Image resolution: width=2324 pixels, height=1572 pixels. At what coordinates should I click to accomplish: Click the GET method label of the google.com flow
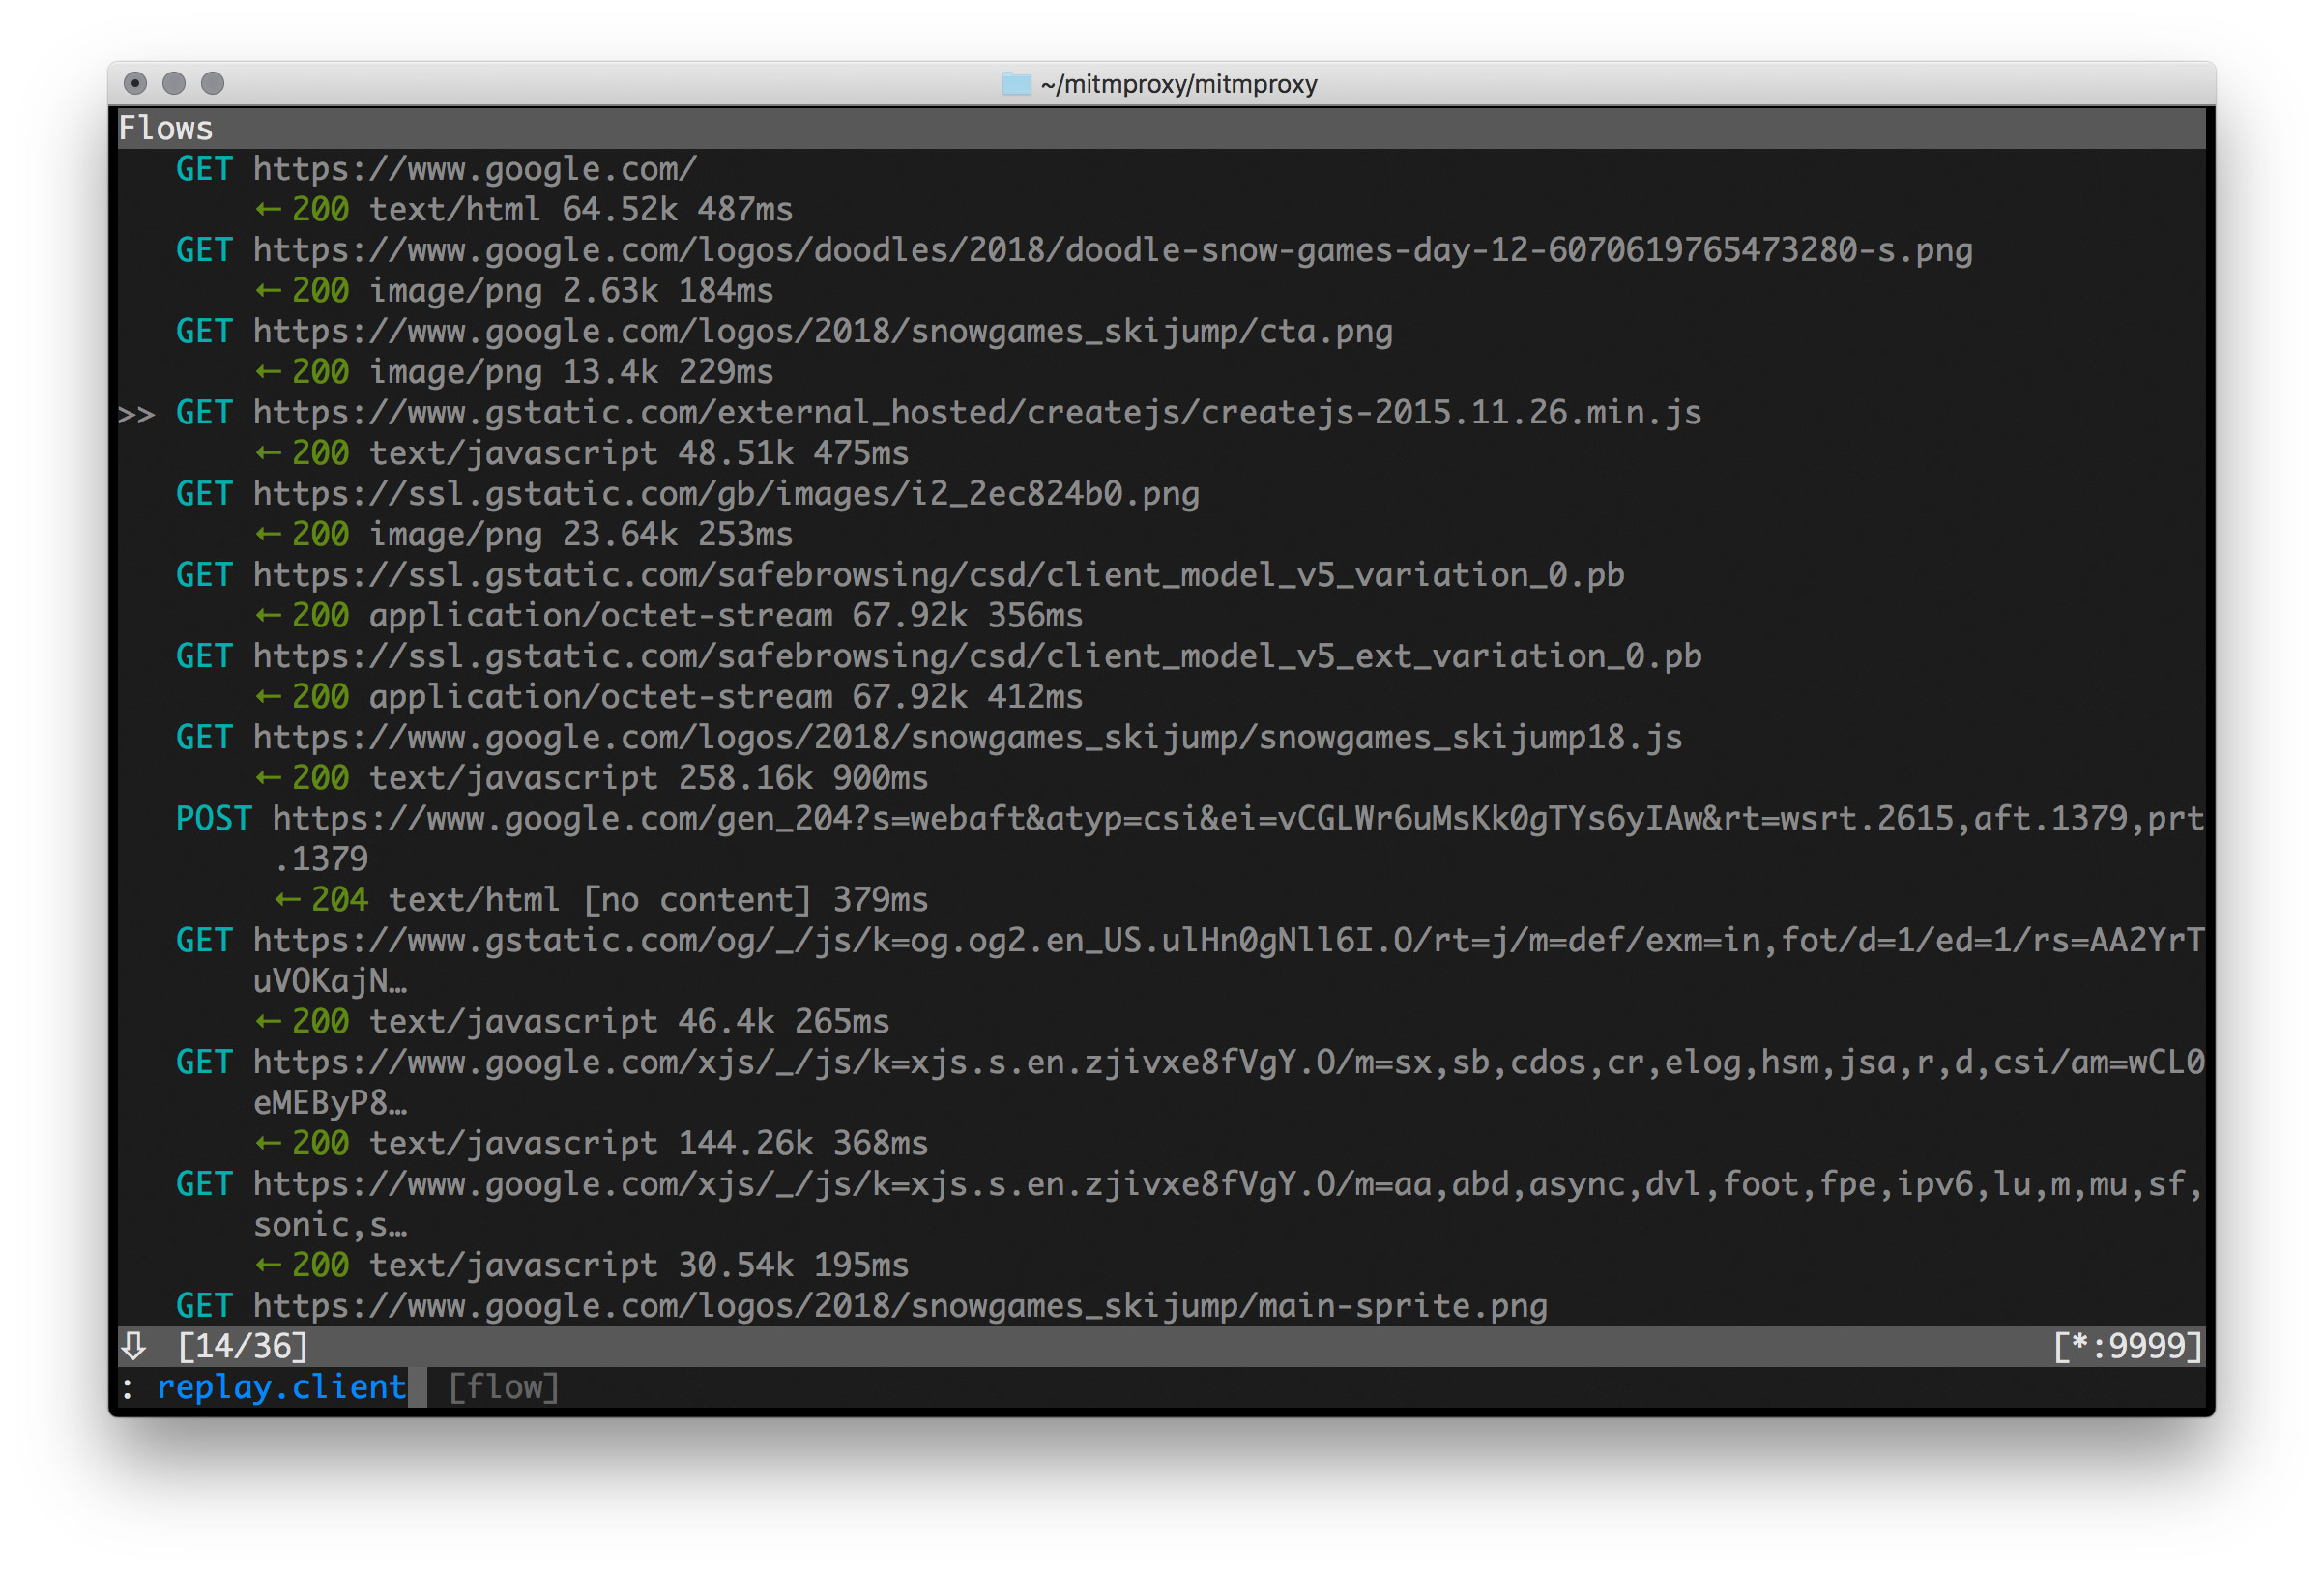point(203,168)
